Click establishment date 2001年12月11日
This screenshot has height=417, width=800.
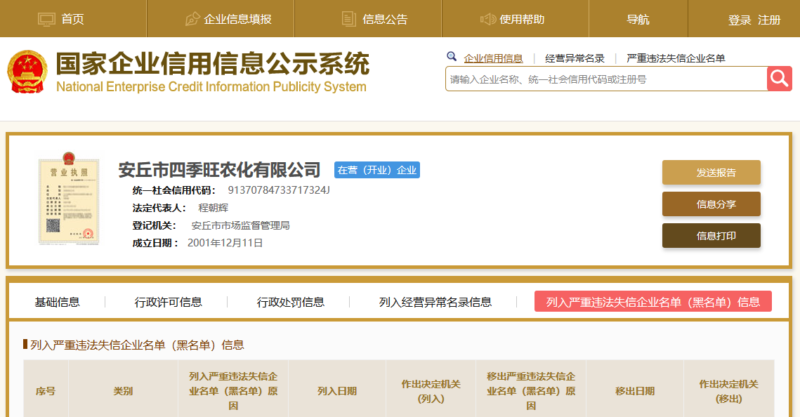225,243
